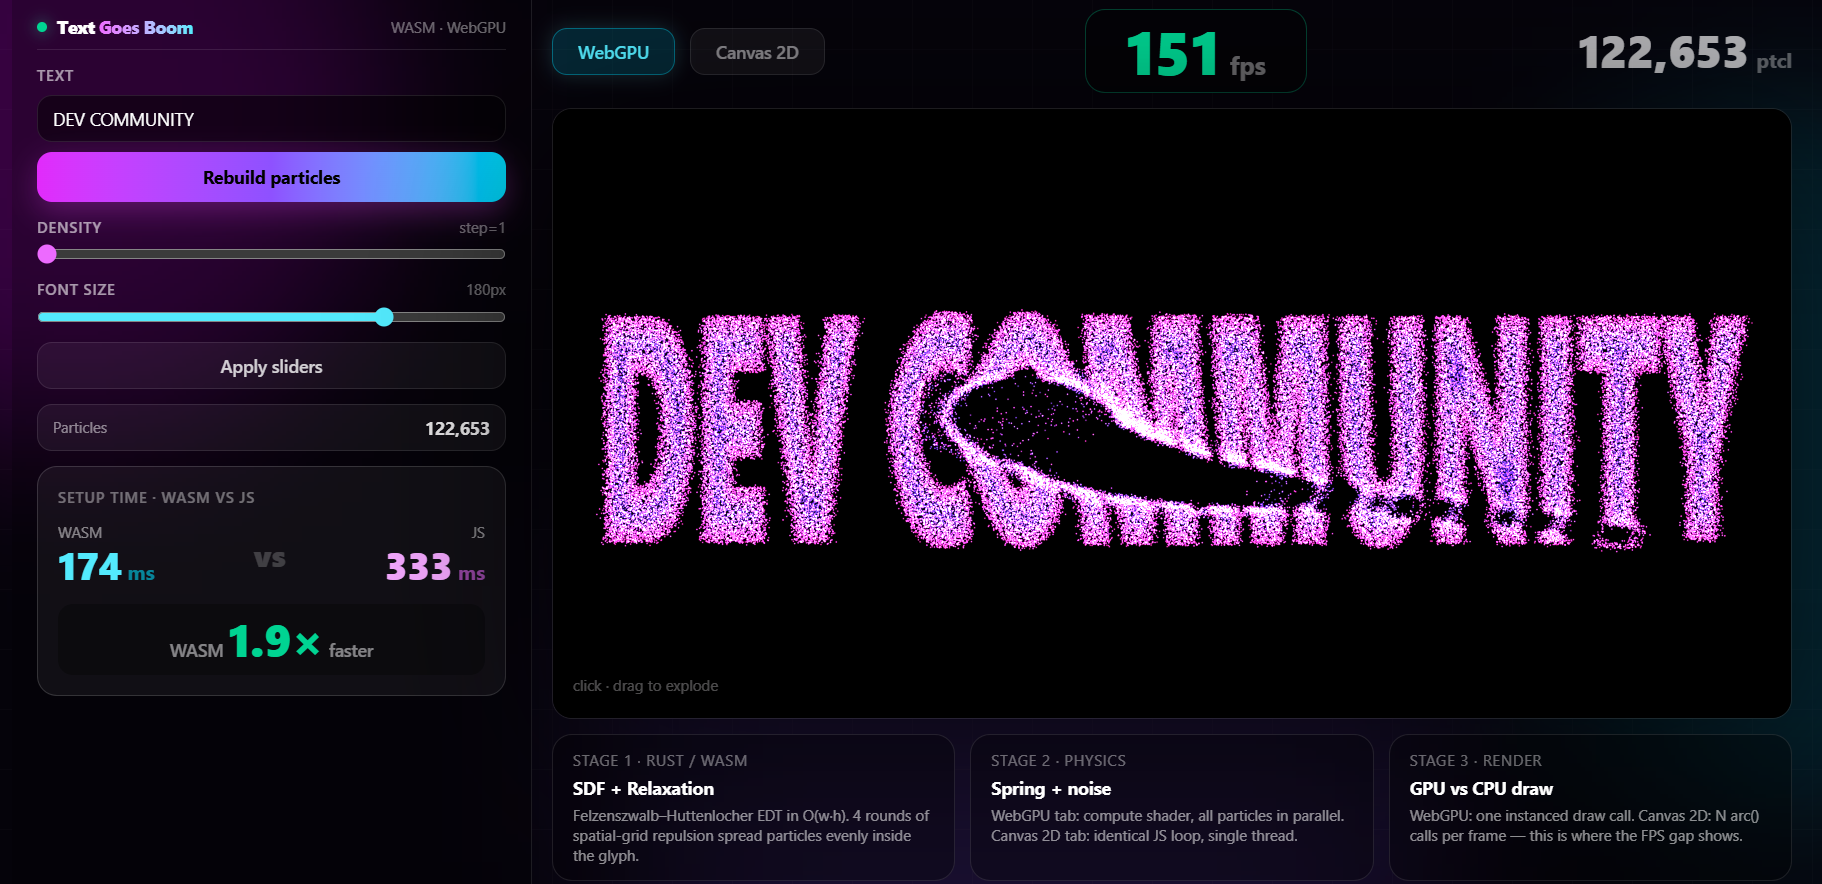Click the Apply sliders button
The width and height of the screenshot is (1822, 884).
click(271, 366)
